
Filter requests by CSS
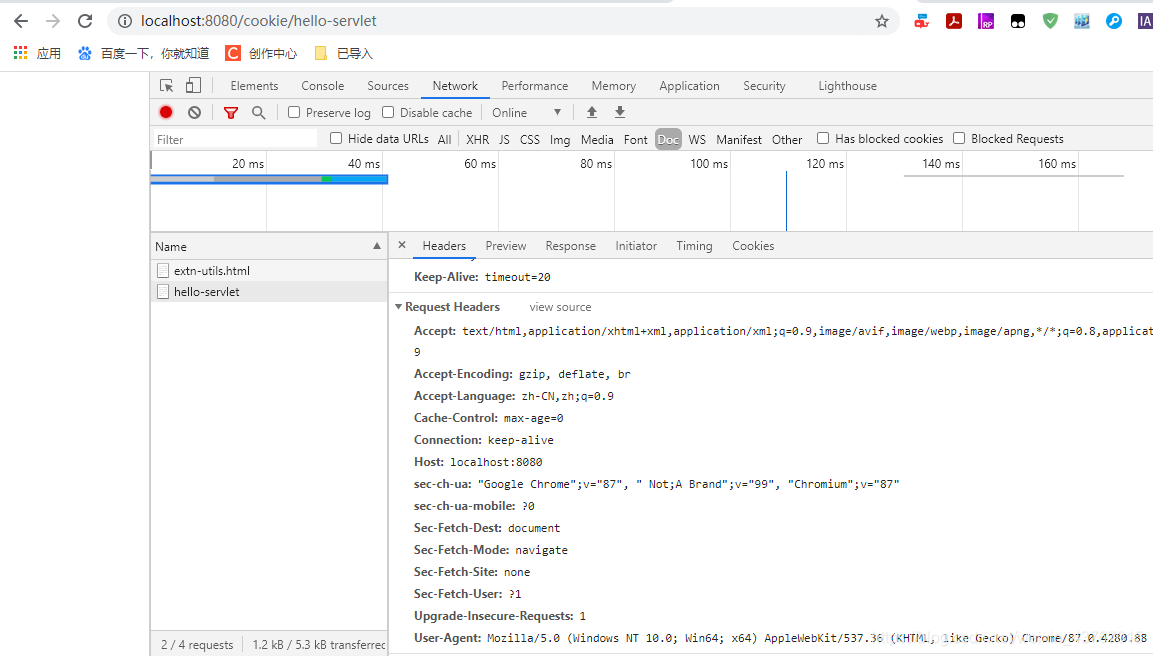click(x=529, y=139)
